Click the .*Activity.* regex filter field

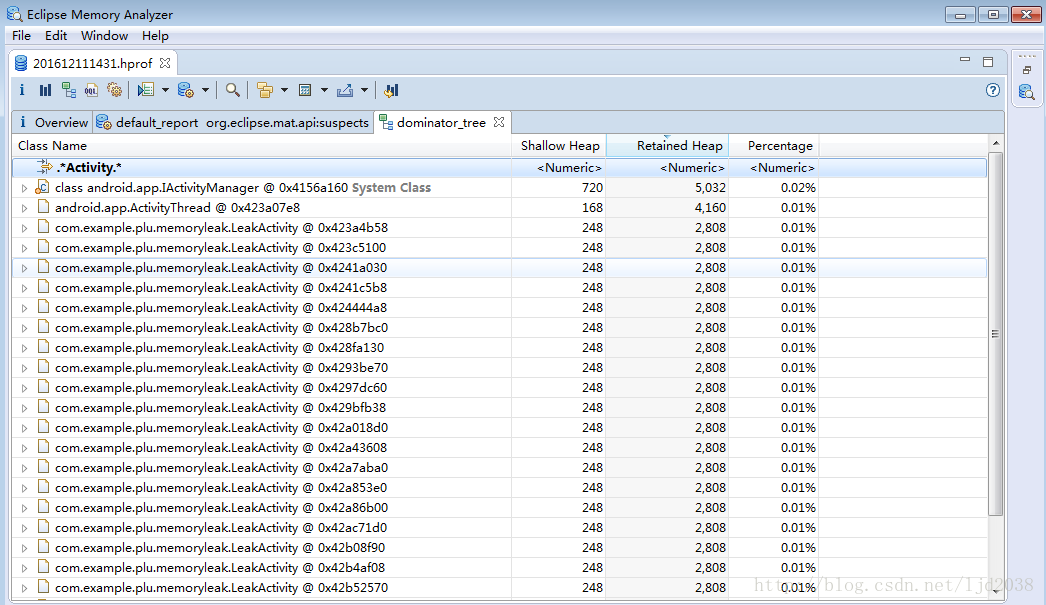(x=90, y=168)
